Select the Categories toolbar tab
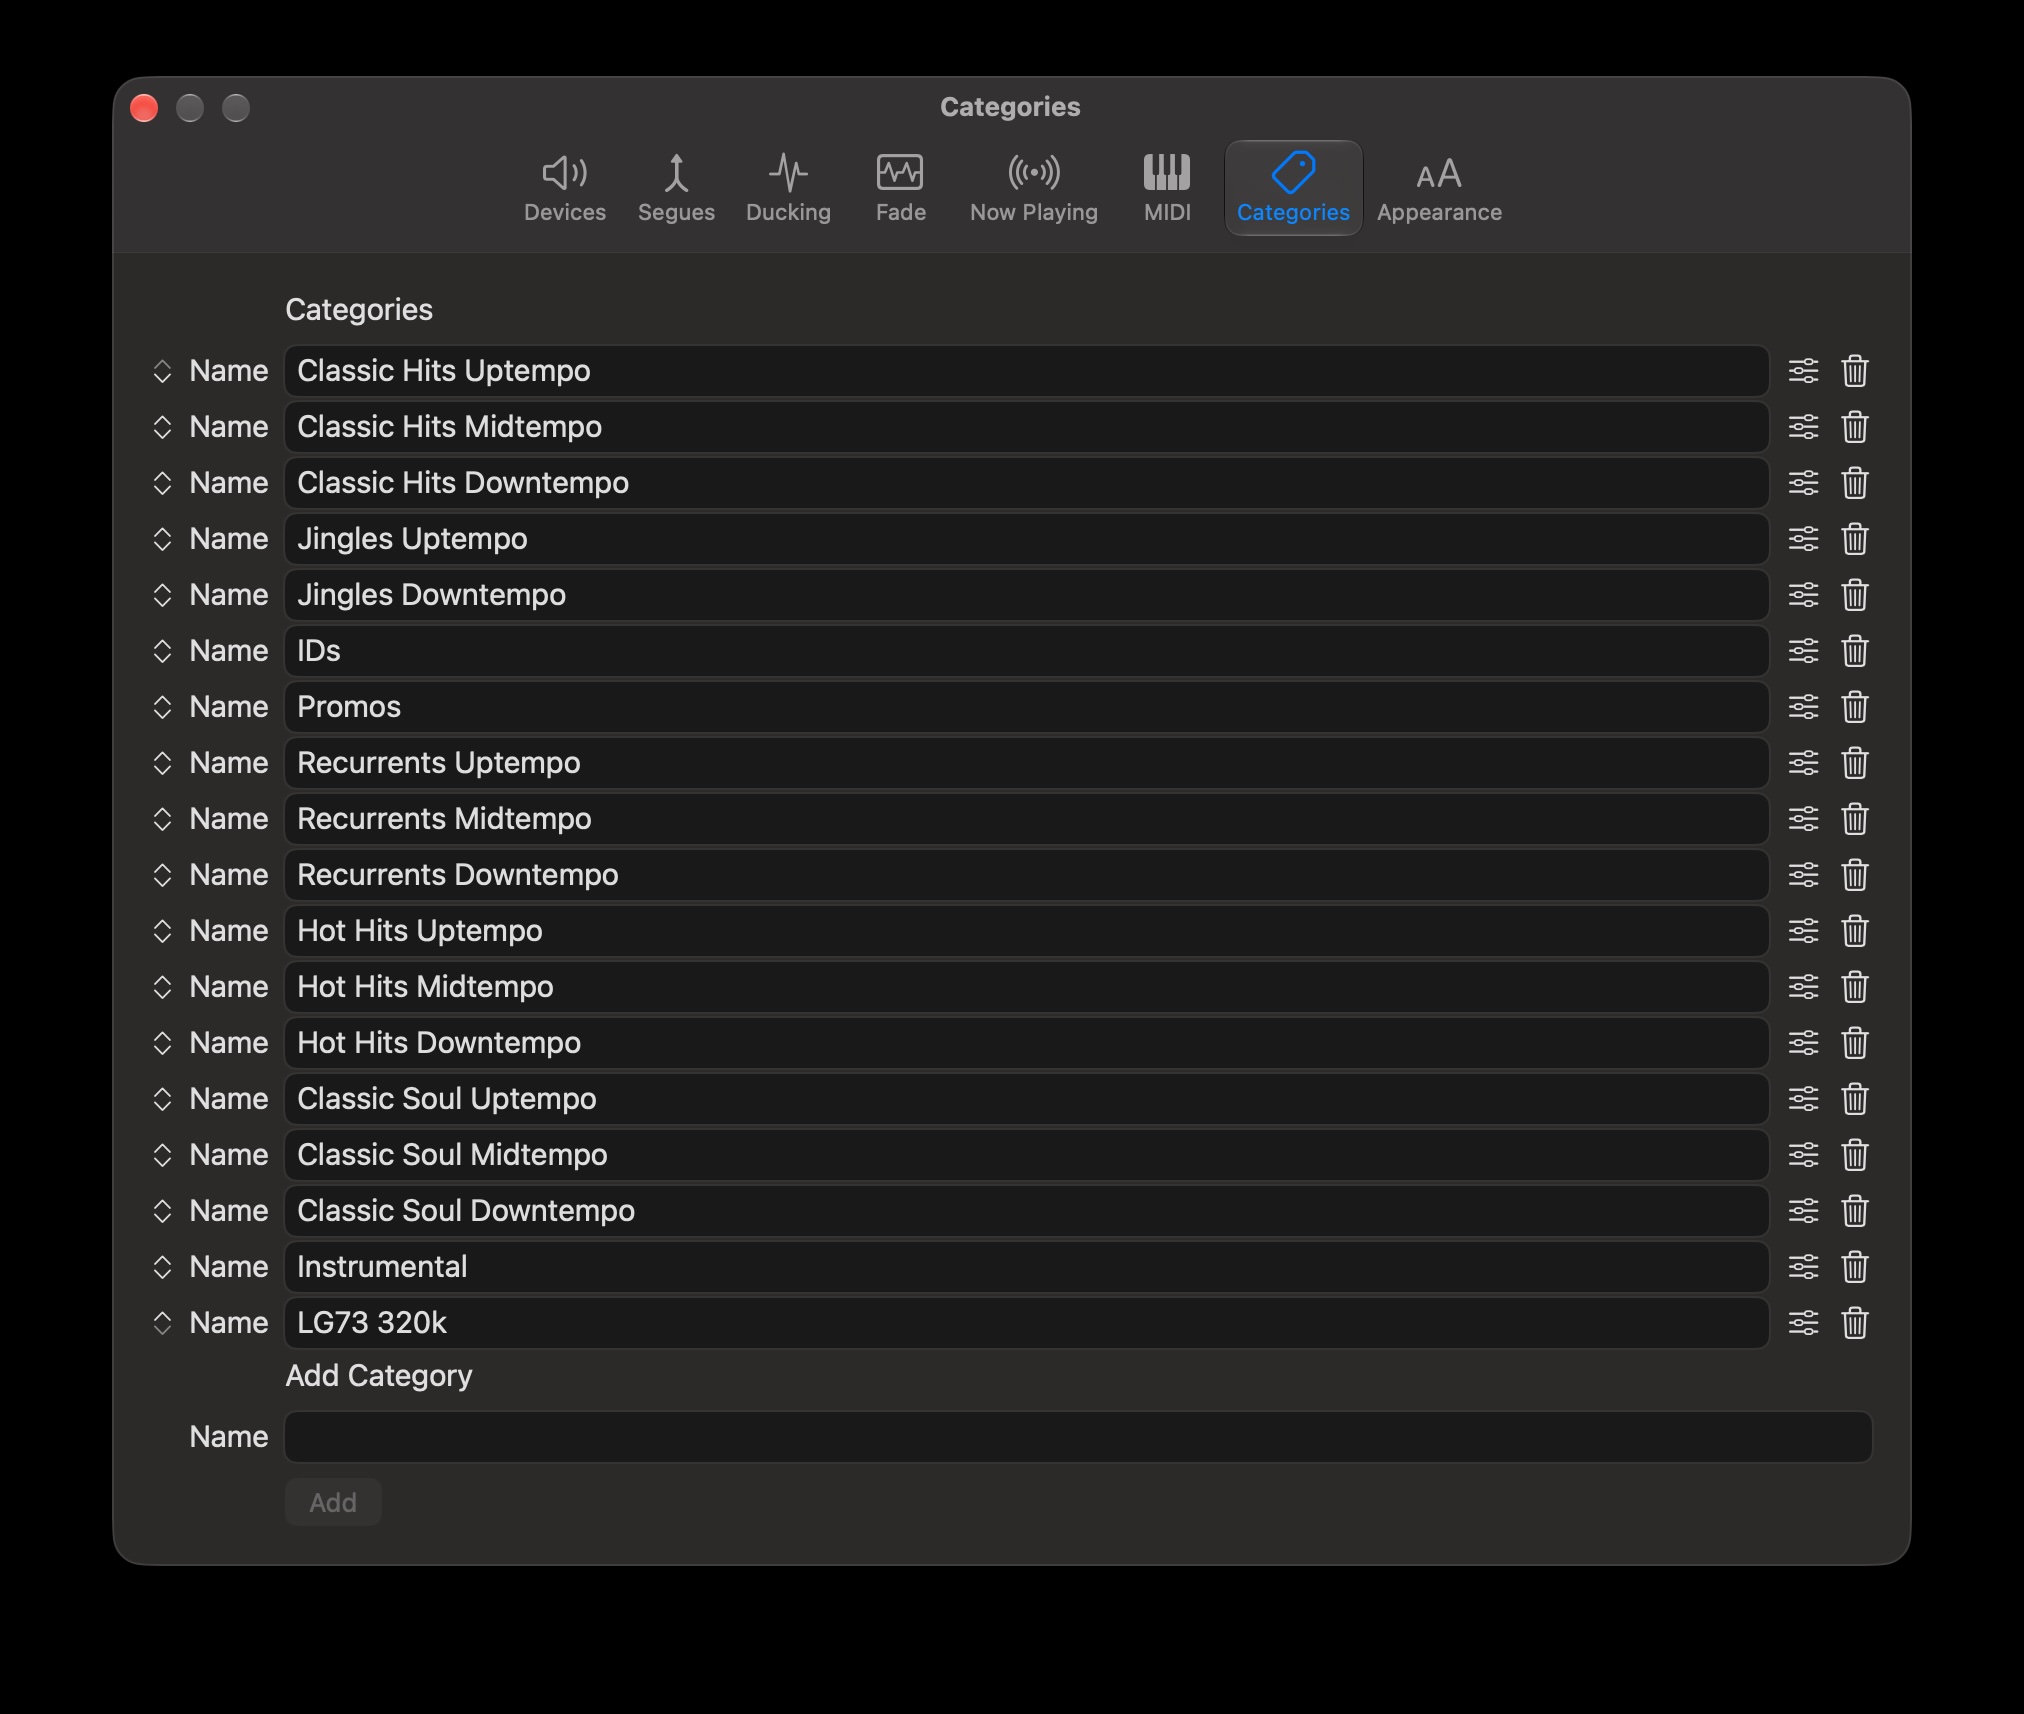The width and height of the screenshot is (2024, 1714). tap(1293, 188)
